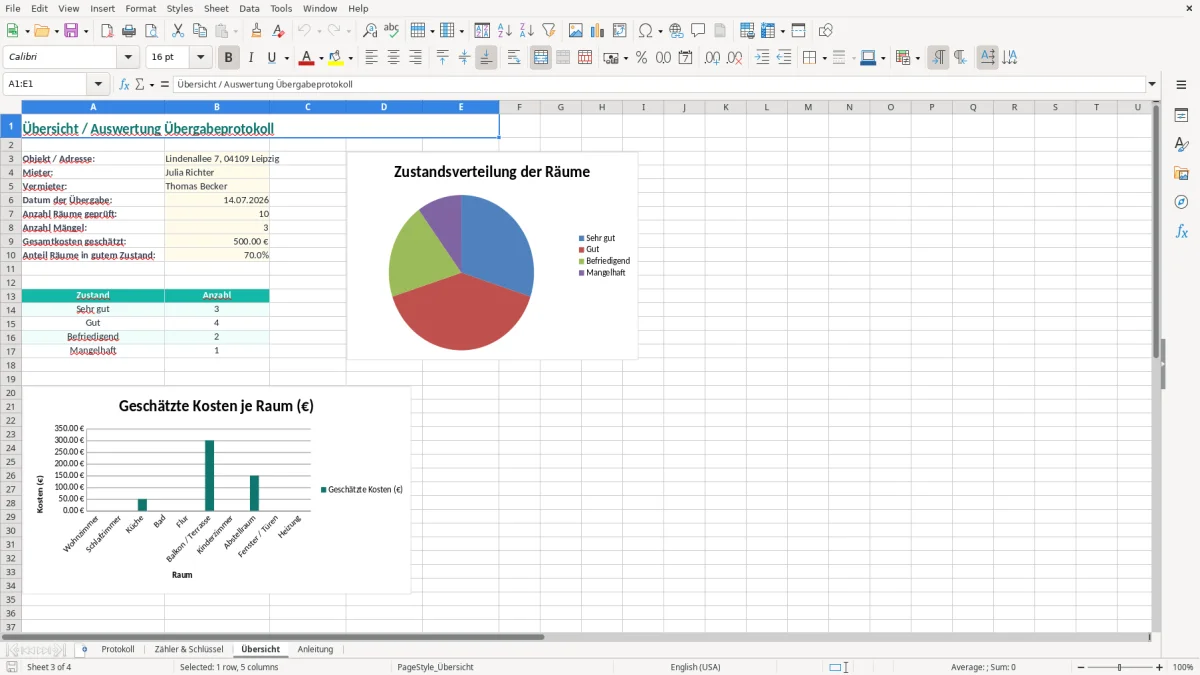Click the Save document icon

[71, 31]
